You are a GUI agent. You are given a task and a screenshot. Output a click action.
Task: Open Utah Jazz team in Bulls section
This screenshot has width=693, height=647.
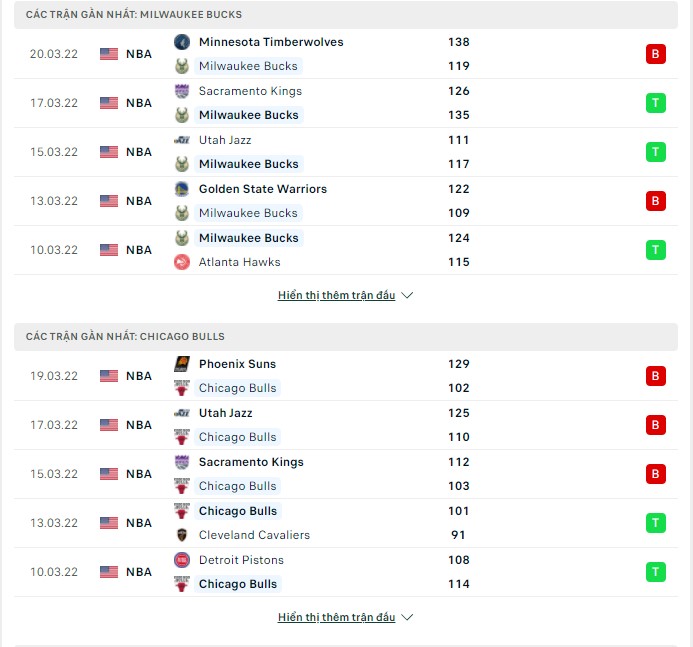[x=225, y=413]
